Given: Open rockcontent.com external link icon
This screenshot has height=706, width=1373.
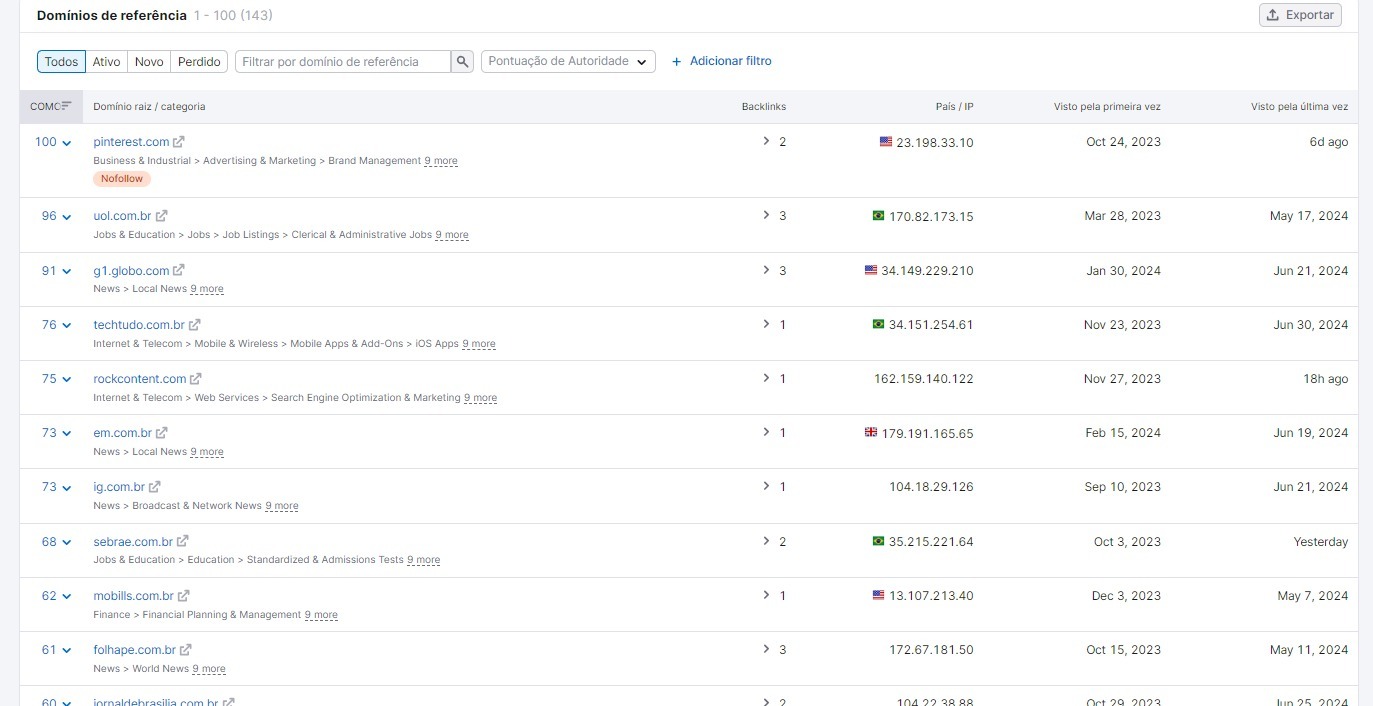Looking at the screenshot, I should coord(196,379).
